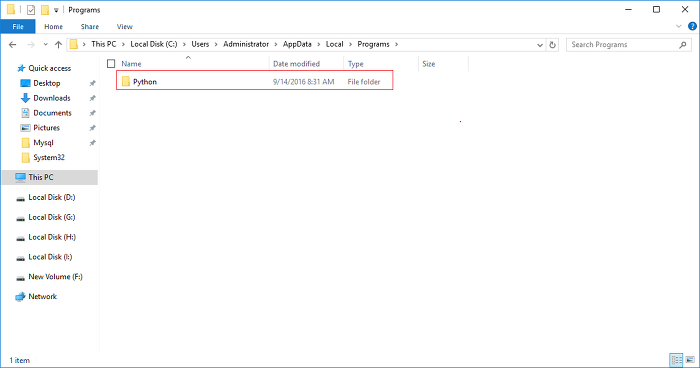Expand chevron after Users breadcrumb
The image size is (700, 368).
pyautogui.click(x=216, y=44)
